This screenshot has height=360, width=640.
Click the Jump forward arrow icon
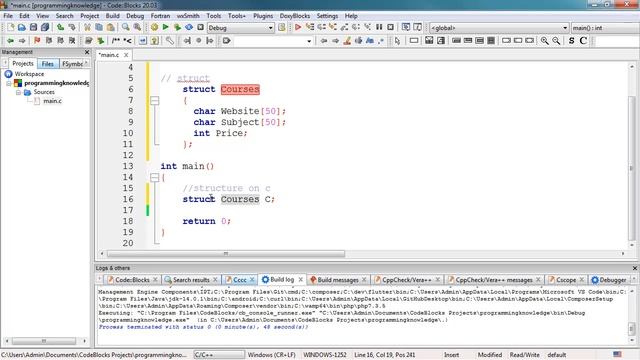tap(22, 40)
